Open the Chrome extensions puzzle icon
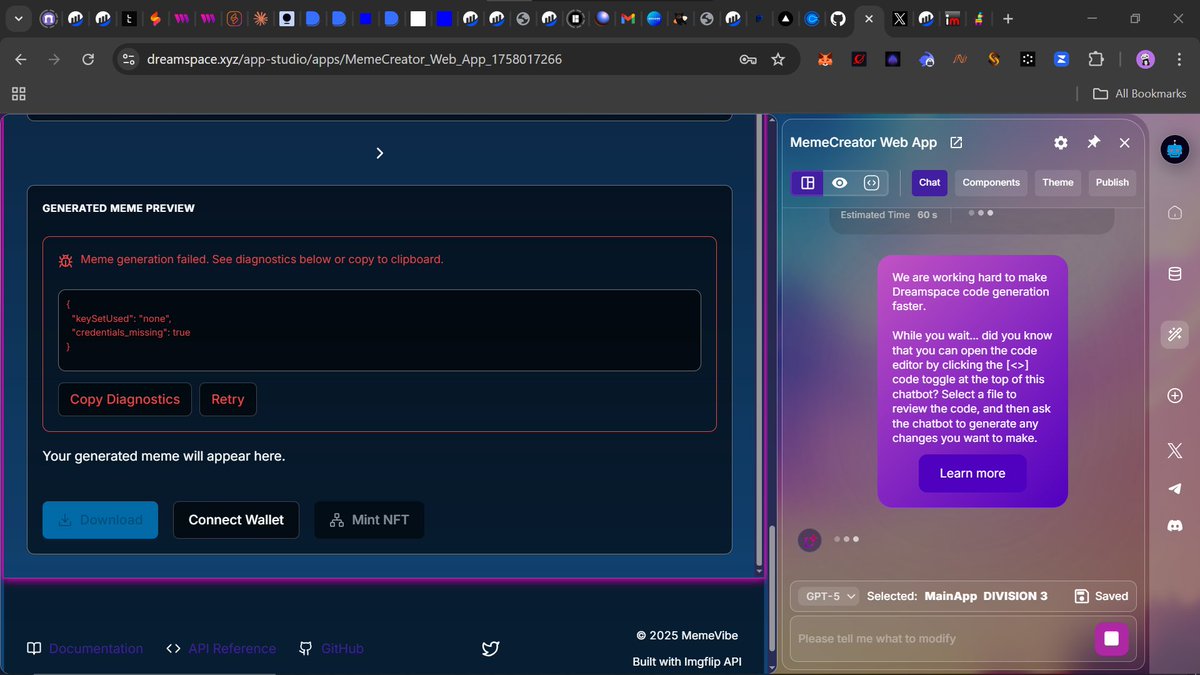Screen dimensions: 1200x675 tap(1096, 59)
